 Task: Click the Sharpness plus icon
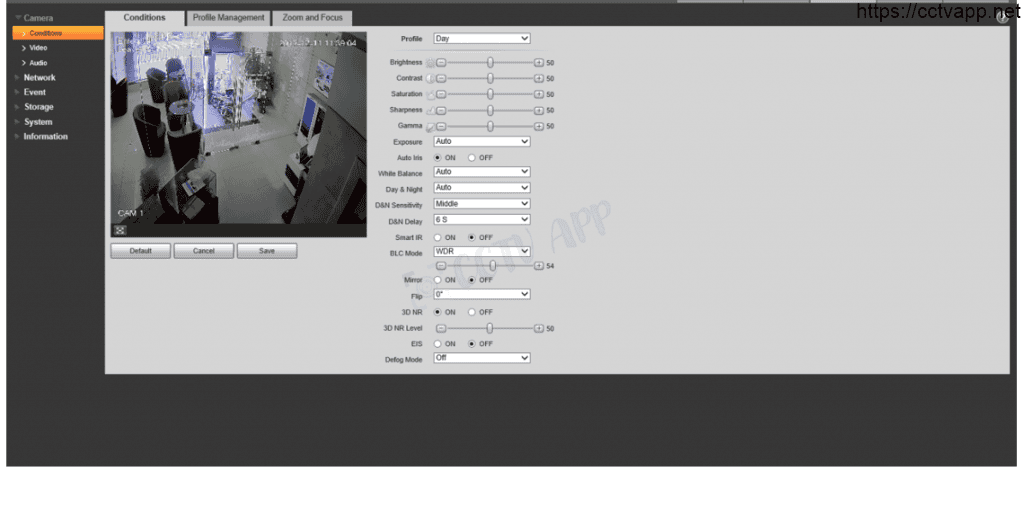click(x=538, y=110)
